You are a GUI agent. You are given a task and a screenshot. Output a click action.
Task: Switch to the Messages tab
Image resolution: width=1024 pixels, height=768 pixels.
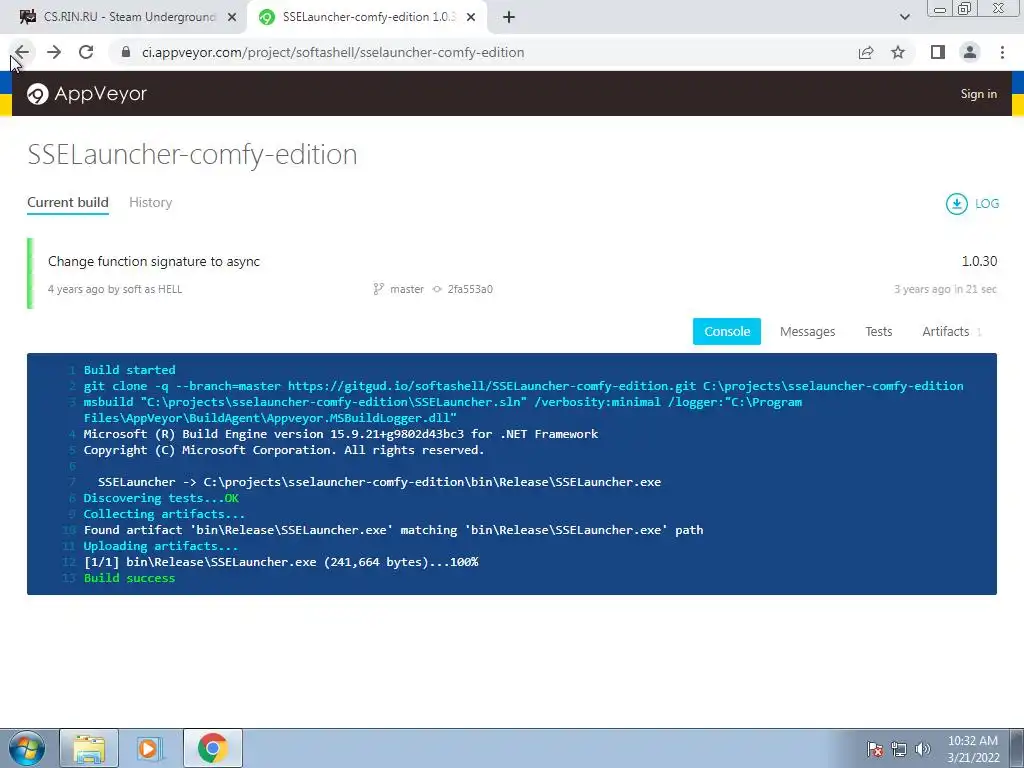coord(807,332)
